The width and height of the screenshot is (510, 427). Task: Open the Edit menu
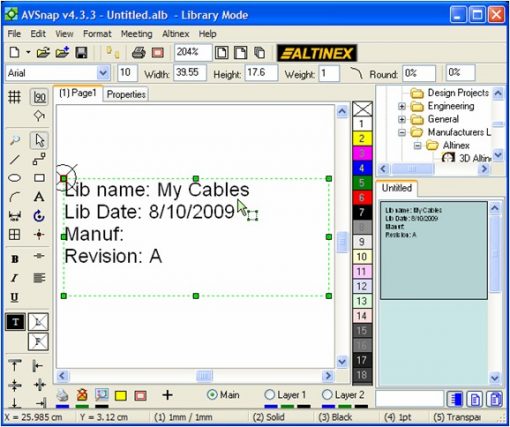tap(38, 34)
